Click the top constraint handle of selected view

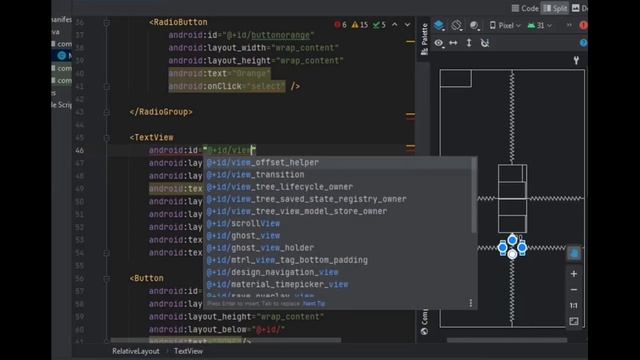[x=512, y=240]
